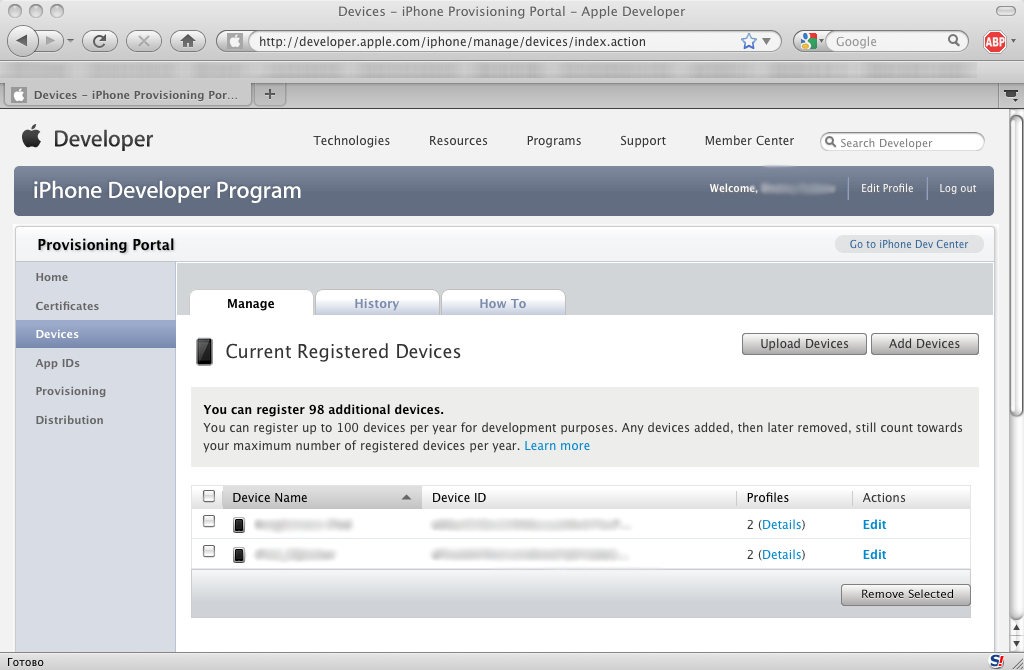The height and width of the screenshot is (670, 1024).
Task: Click the S! icon in status bar
Action: coord(997,661)
